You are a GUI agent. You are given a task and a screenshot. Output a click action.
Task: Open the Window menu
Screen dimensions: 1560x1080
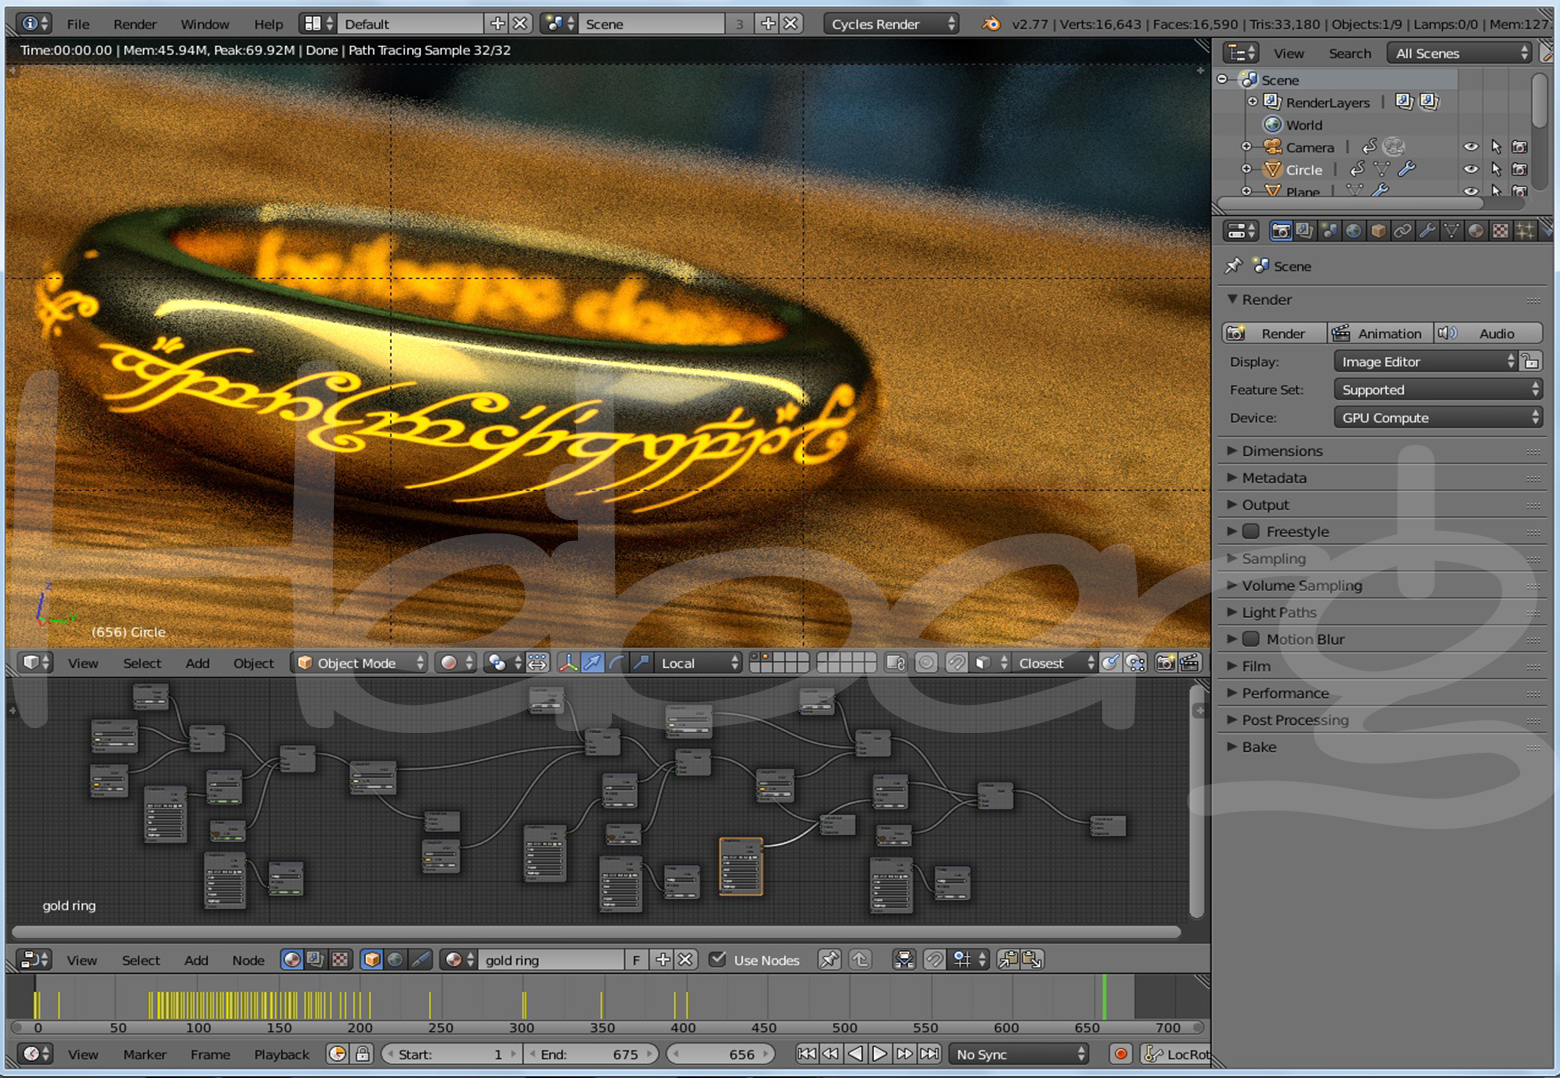[205, 24]
